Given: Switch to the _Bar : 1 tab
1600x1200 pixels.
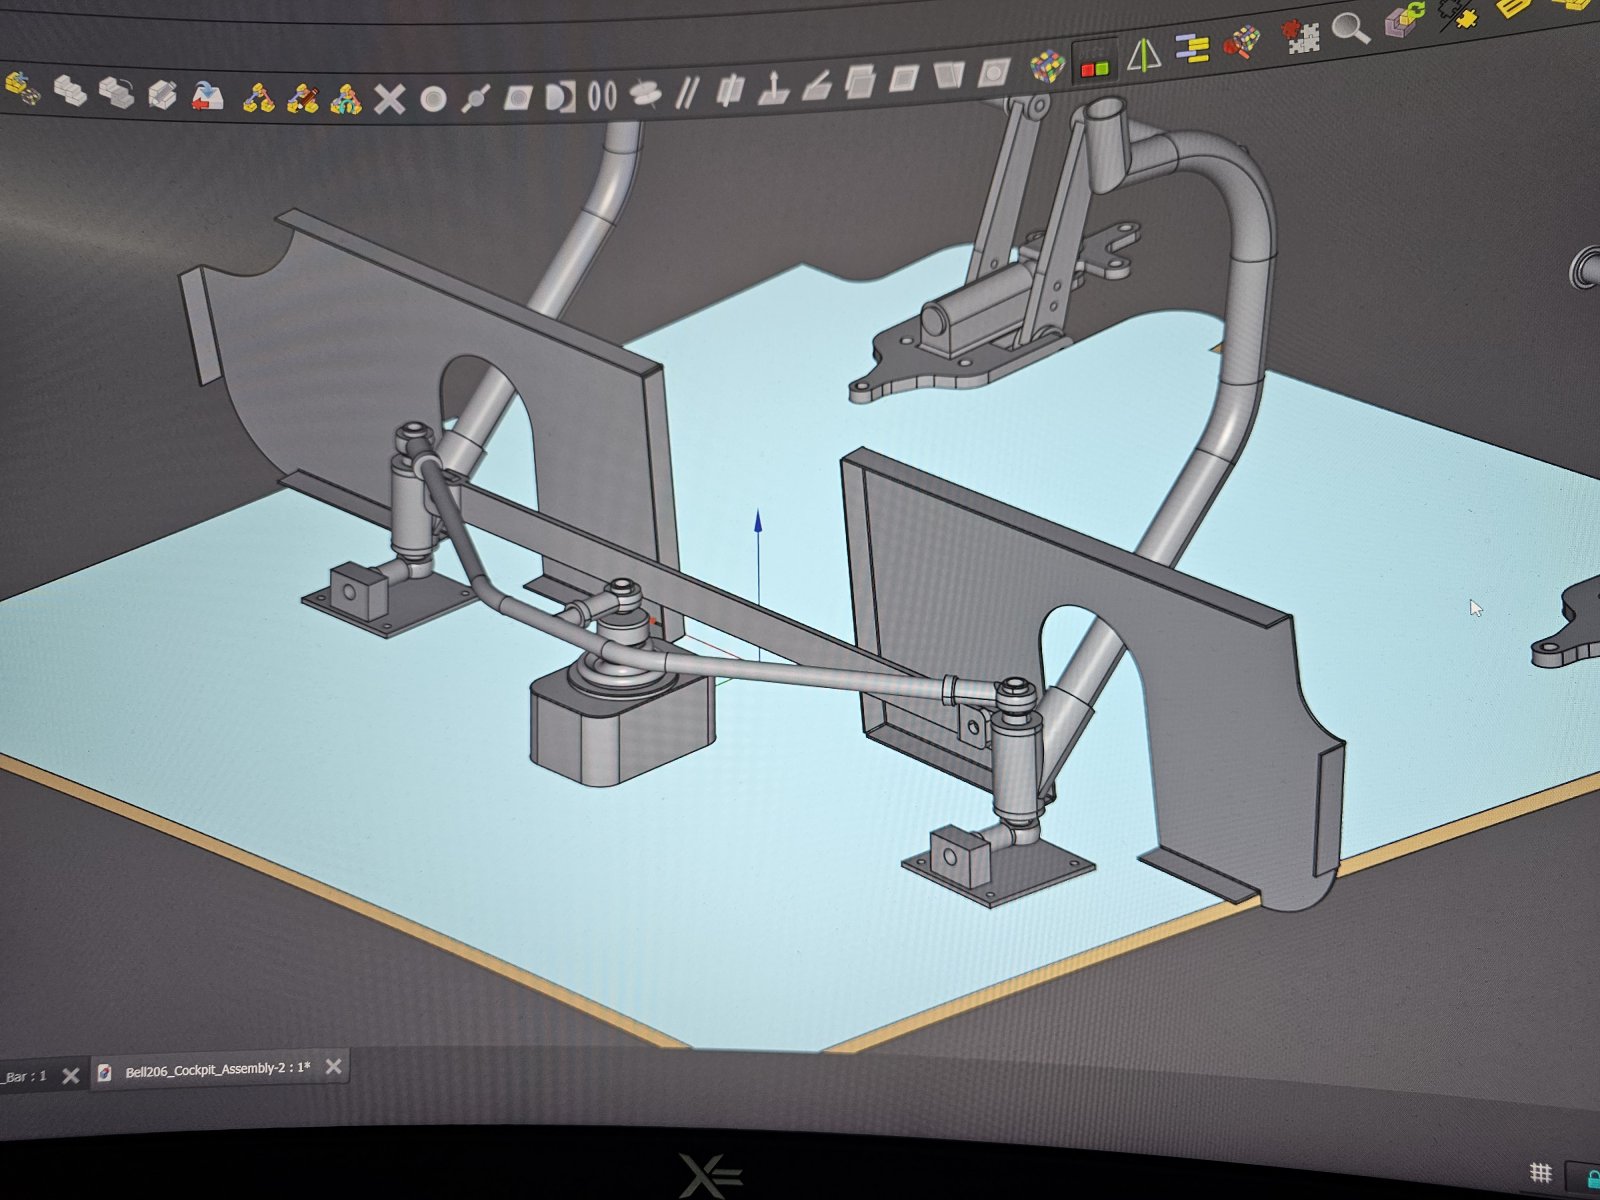Looking at the screenshot, I should [x=24, y=1076].
